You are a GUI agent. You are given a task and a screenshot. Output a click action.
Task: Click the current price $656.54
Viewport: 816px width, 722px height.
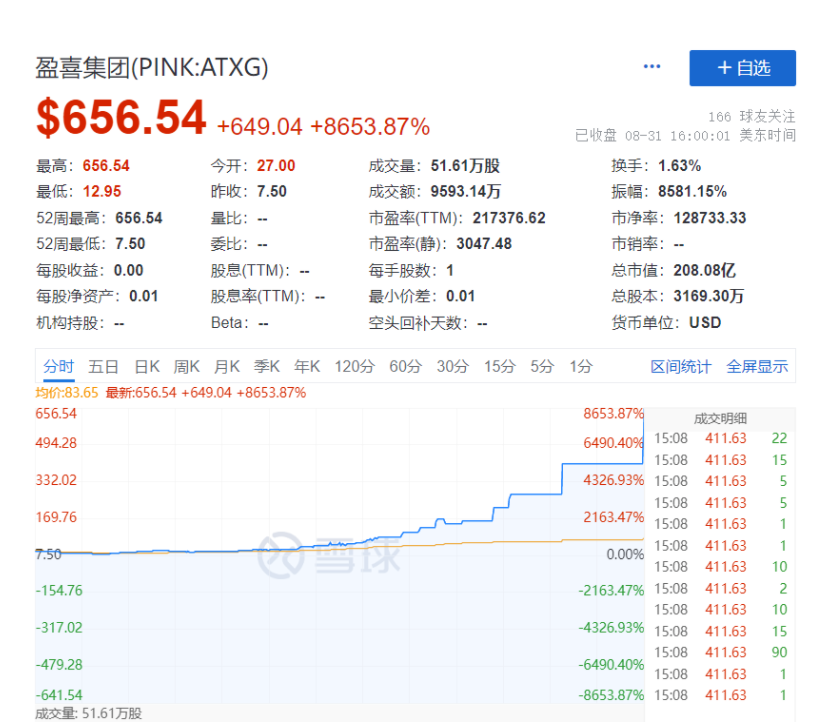(121, 118)
